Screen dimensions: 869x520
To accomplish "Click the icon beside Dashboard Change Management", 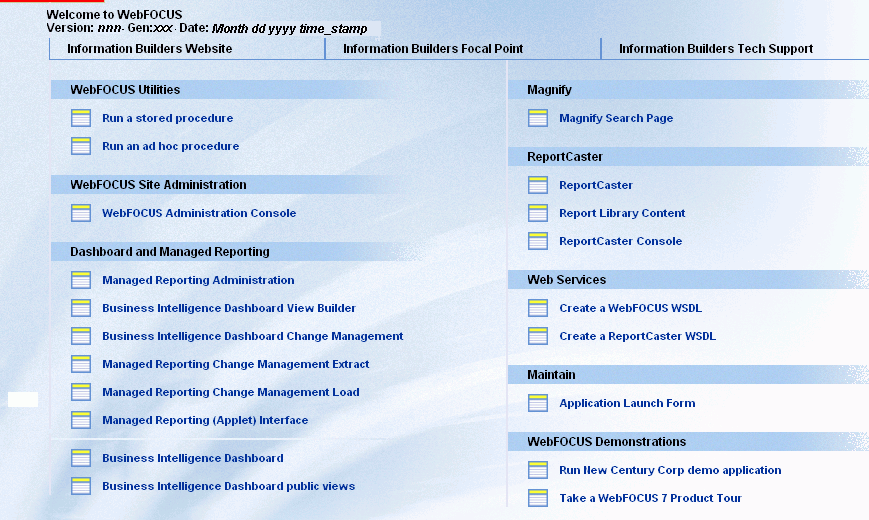I will coord(81,336).
